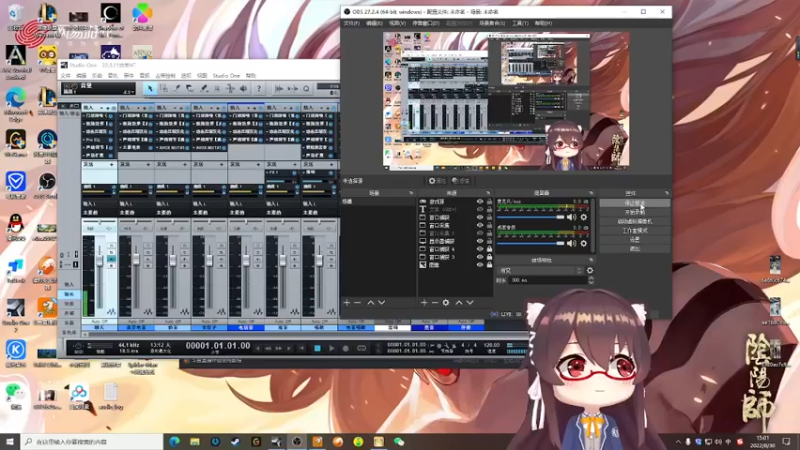Toggle eye visibility for last image source in OBS
800x450 pixels.
pyautogui.click(x=480, y=265)
